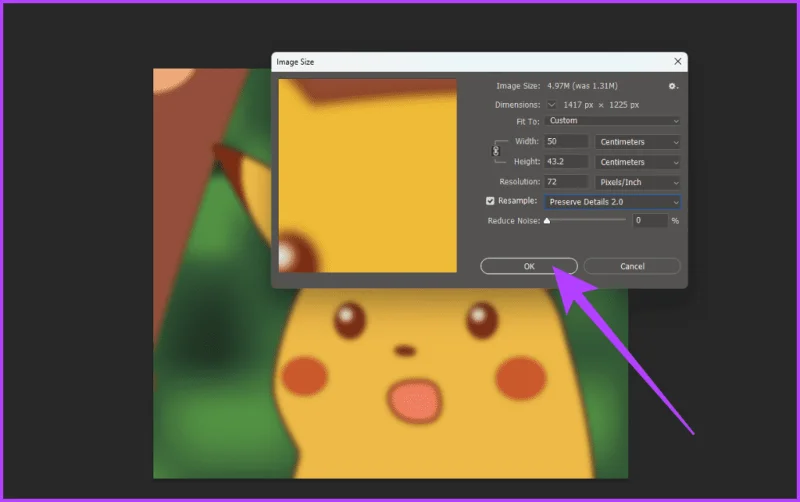Click the Fit To label
Screen dimensions: 800x502
coord(528,121)
